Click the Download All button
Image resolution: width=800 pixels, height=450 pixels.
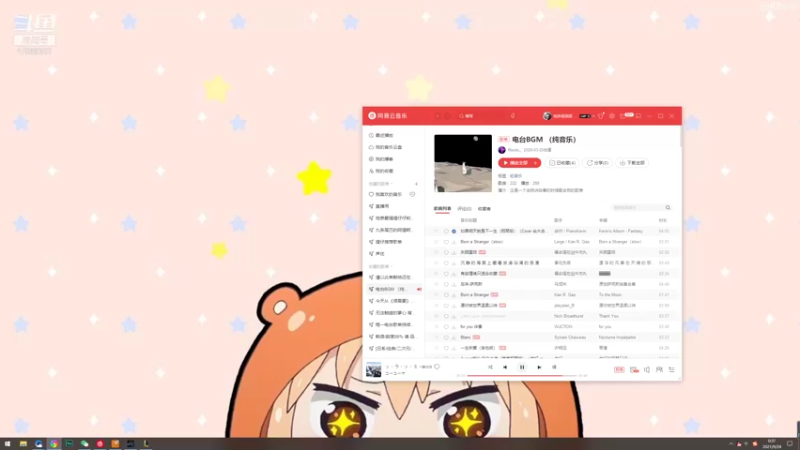(x=632, y=163)
